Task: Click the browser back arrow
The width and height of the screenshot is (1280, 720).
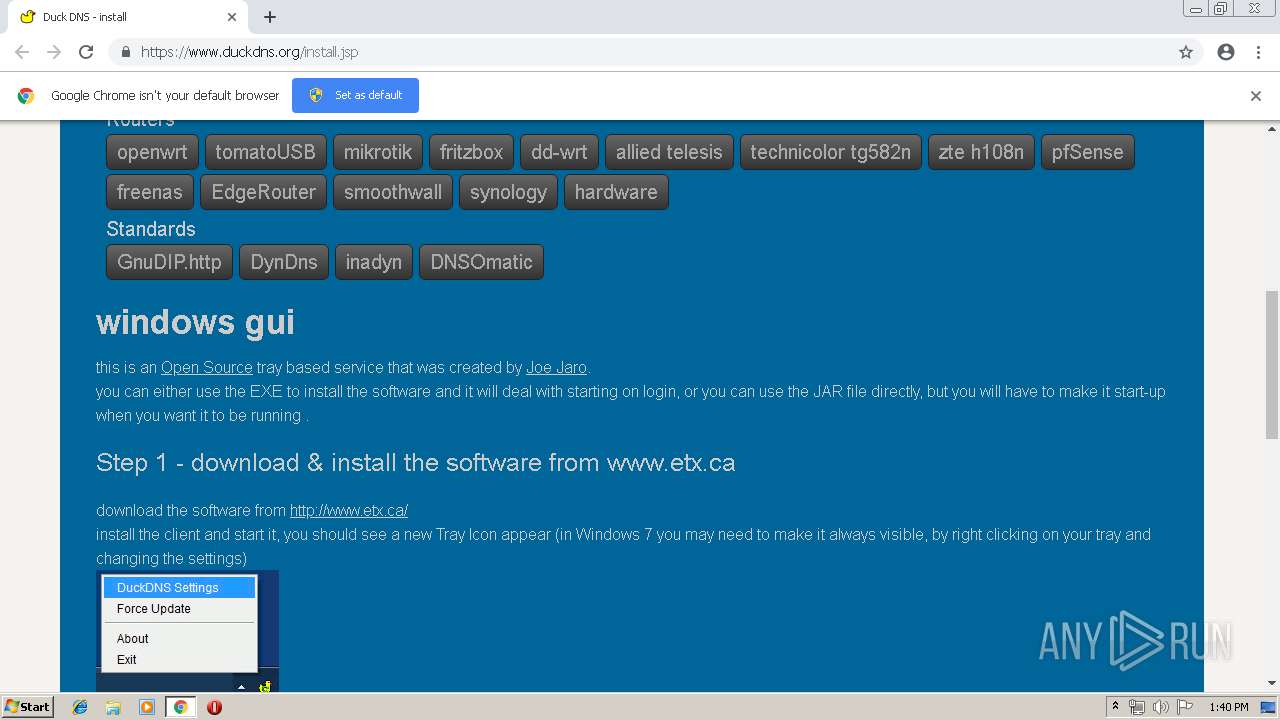Action: coord(22,52)
